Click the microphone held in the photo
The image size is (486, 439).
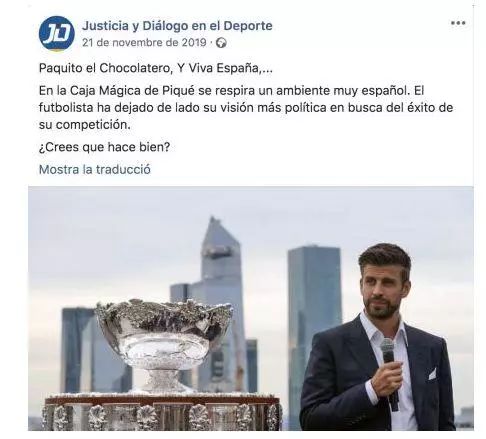(389, 373)
